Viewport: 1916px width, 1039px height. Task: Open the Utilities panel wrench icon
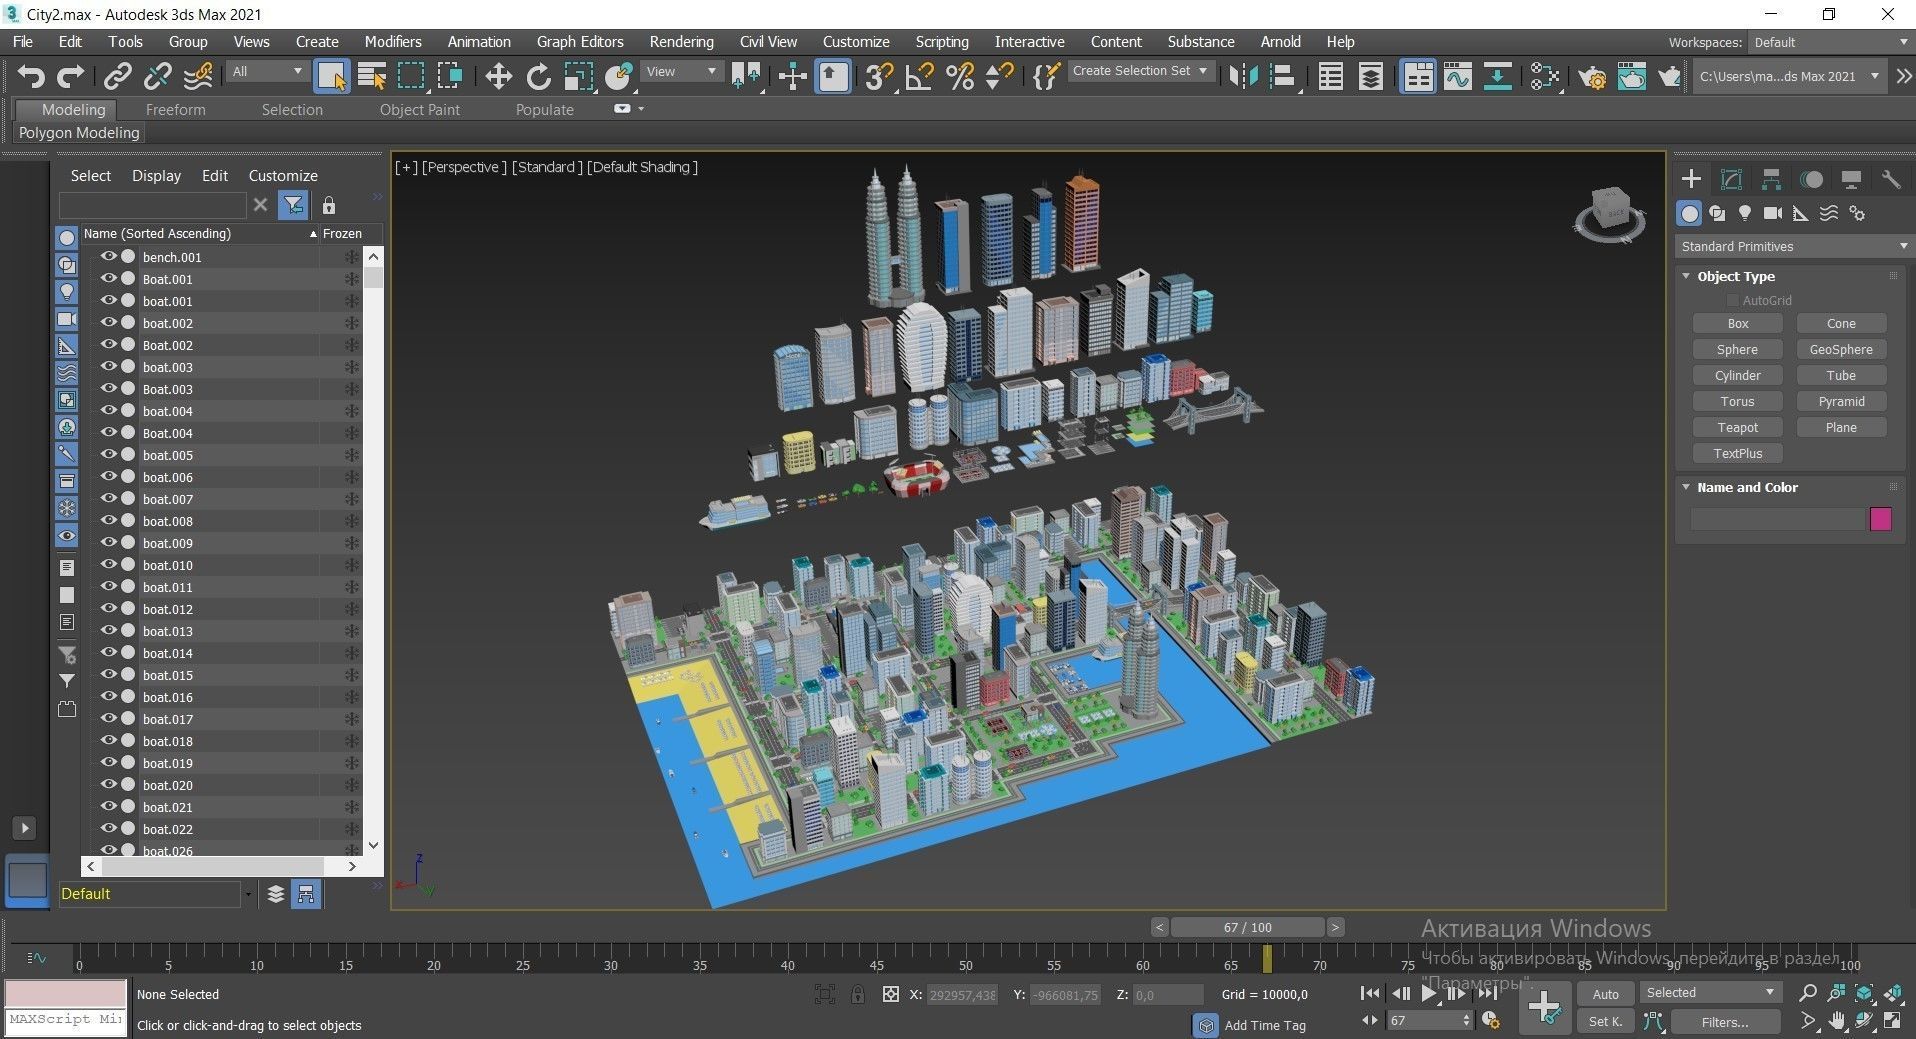(1890, 179)
